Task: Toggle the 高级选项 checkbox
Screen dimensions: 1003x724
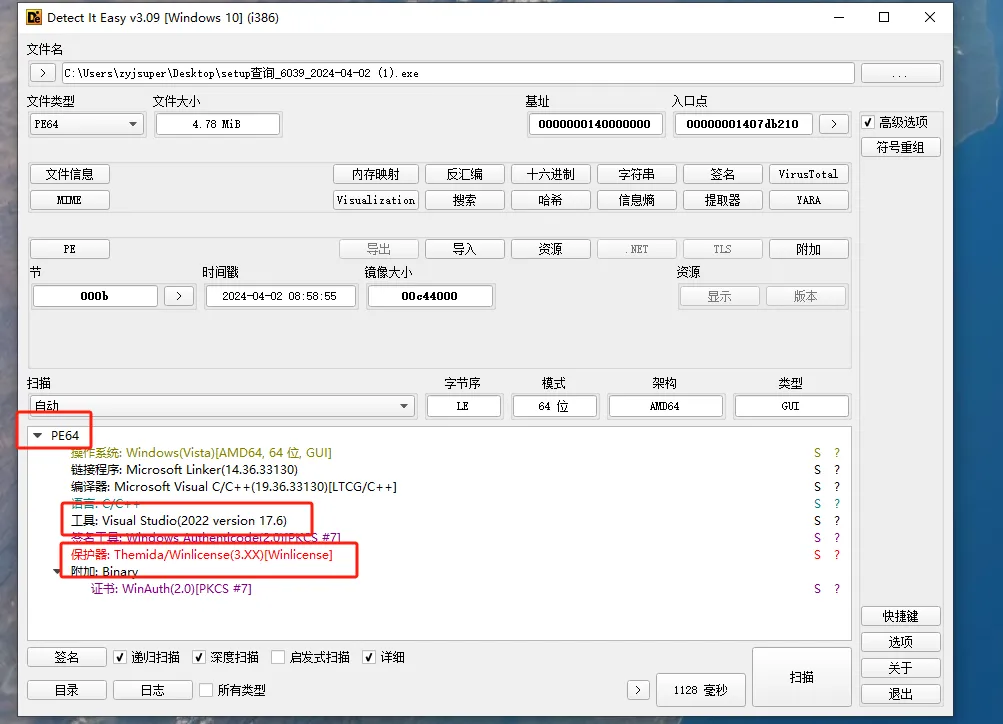Action: coord(868,122)
